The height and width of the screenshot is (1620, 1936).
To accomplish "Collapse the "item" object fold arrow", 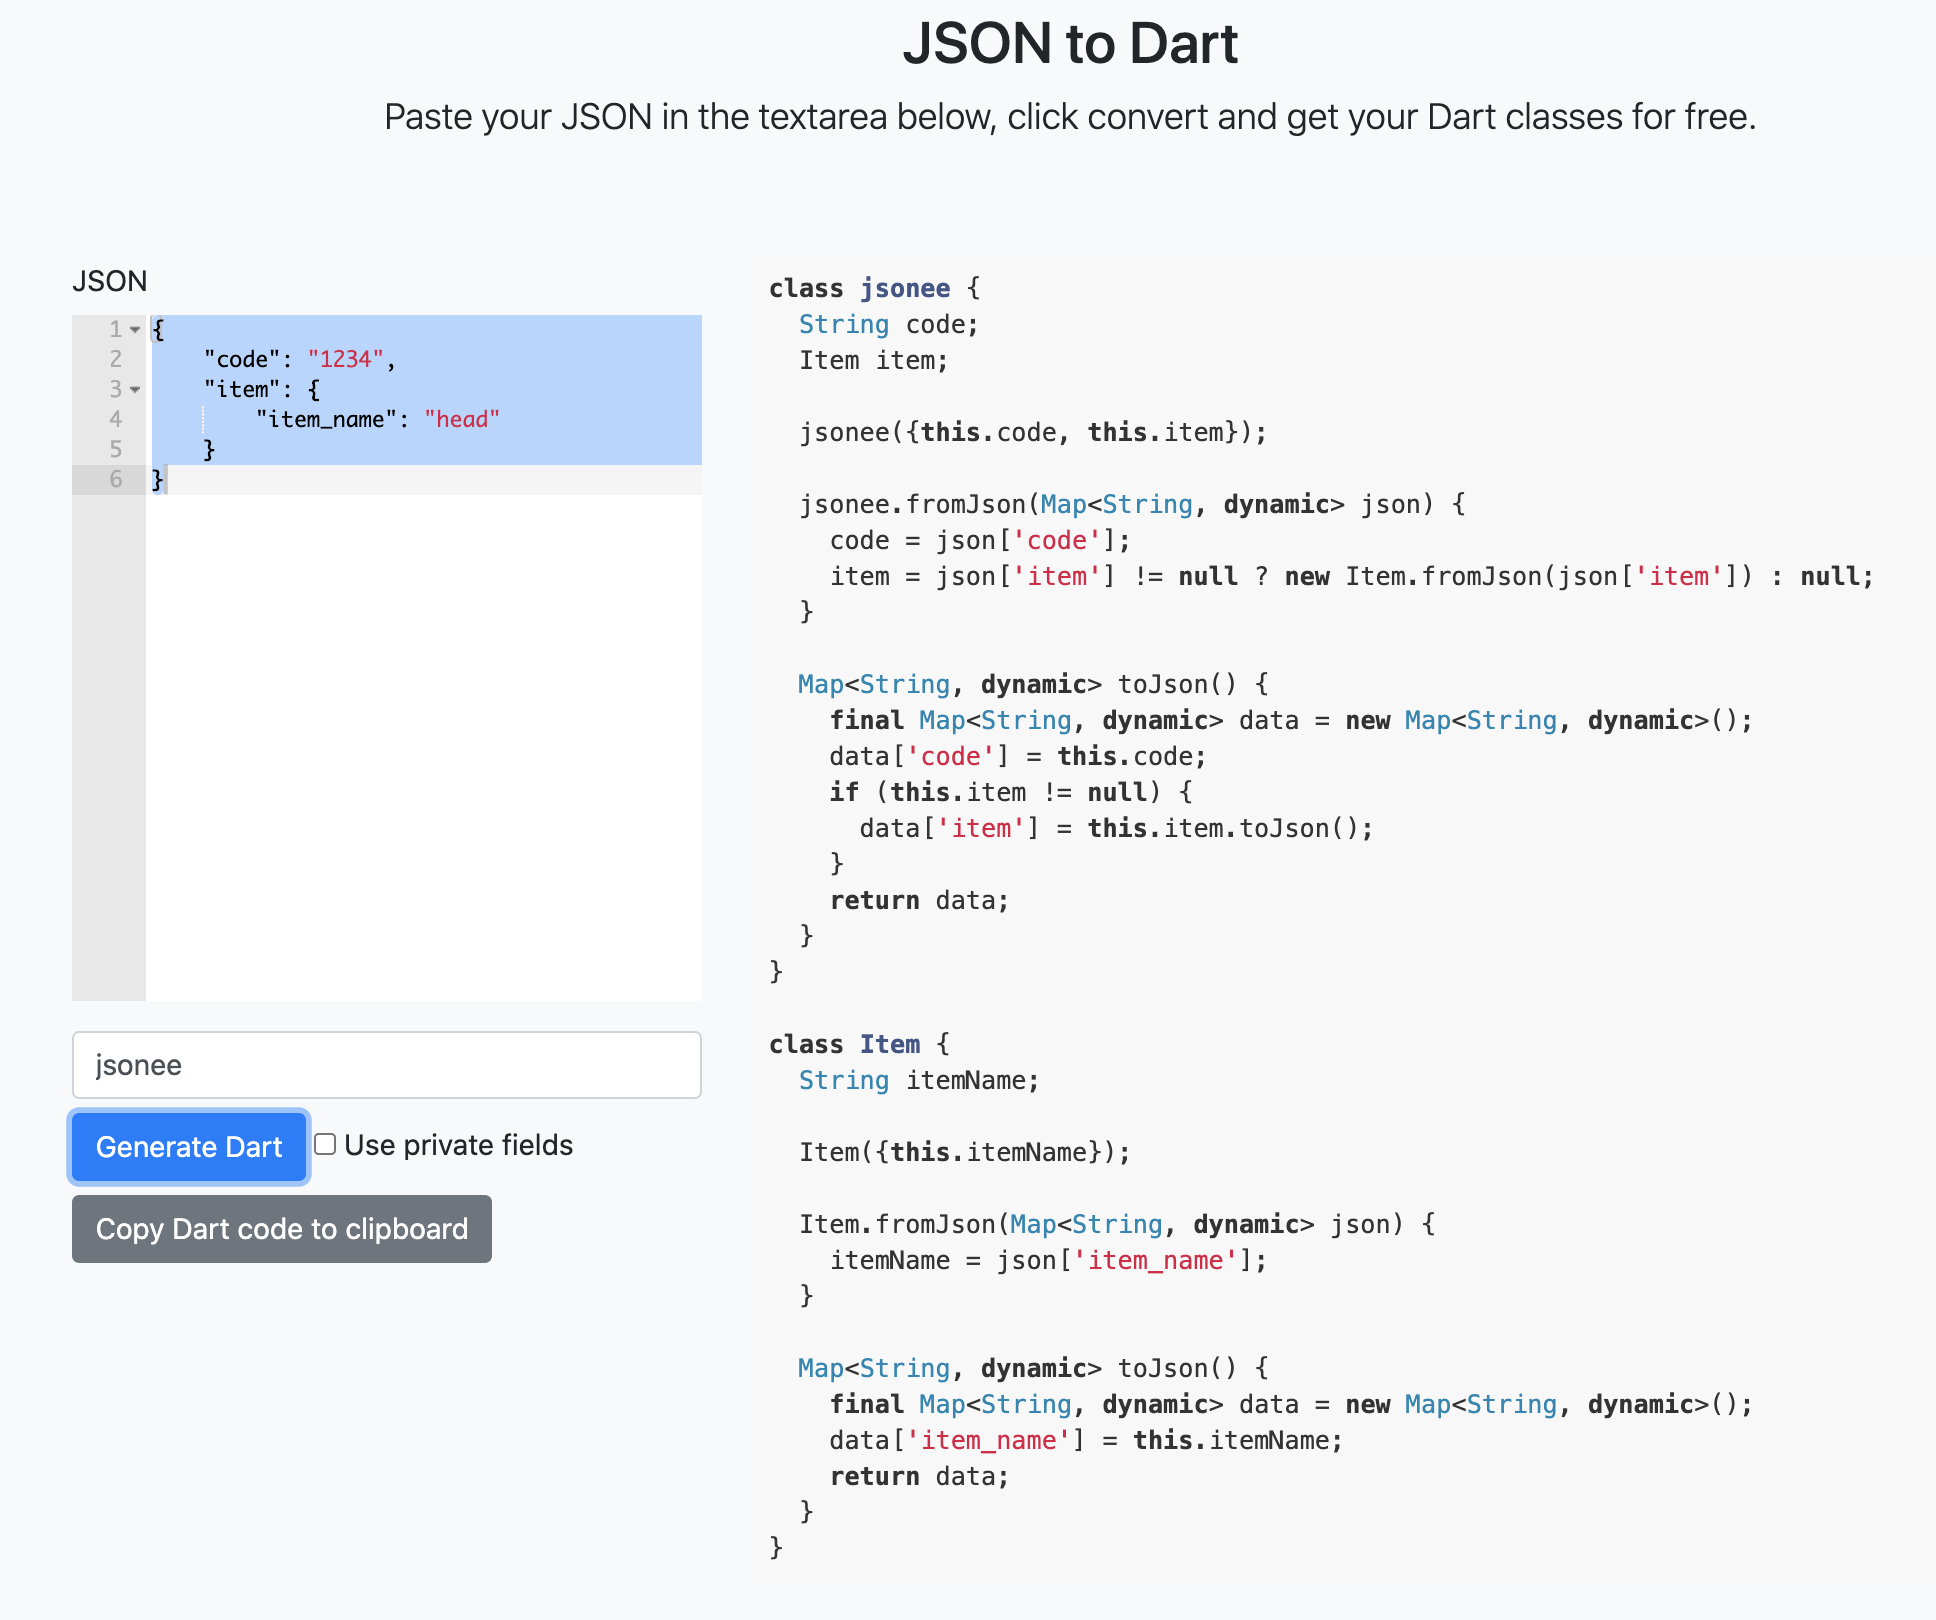I will (135, 389).
